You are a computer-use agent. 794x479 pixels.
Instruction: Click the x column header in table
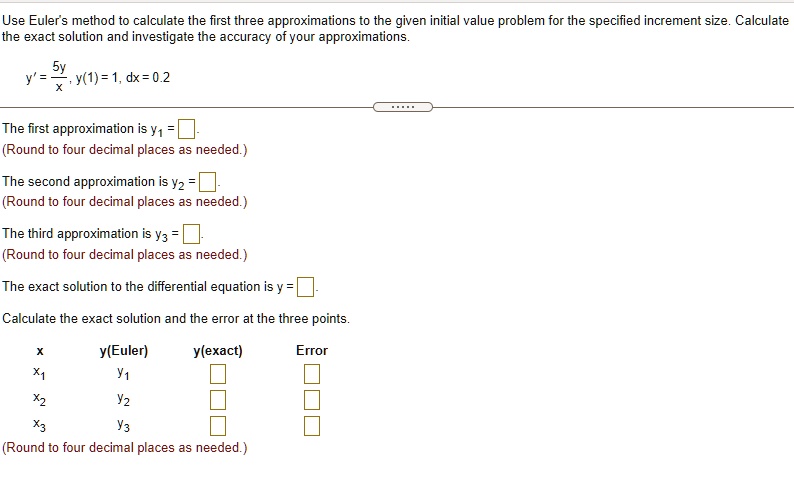pos(39,351)
